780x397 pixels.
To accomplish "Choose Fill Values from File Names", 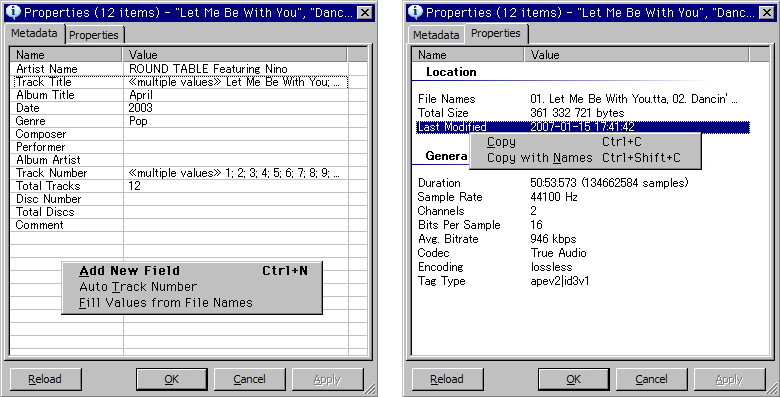I will point(192,302).
